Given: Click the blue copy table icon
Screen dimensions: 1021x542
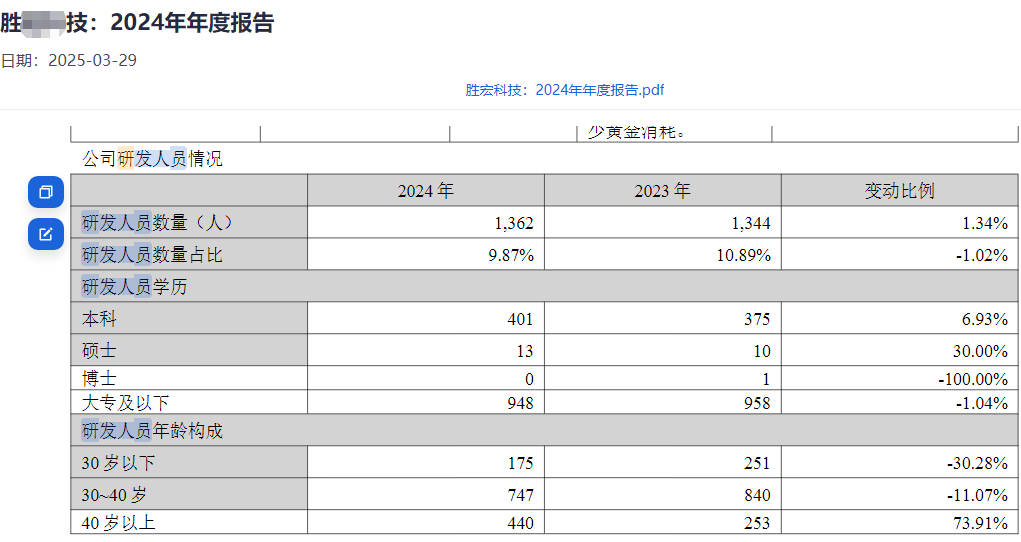Looking at the screenshot, I should [46, 192].
